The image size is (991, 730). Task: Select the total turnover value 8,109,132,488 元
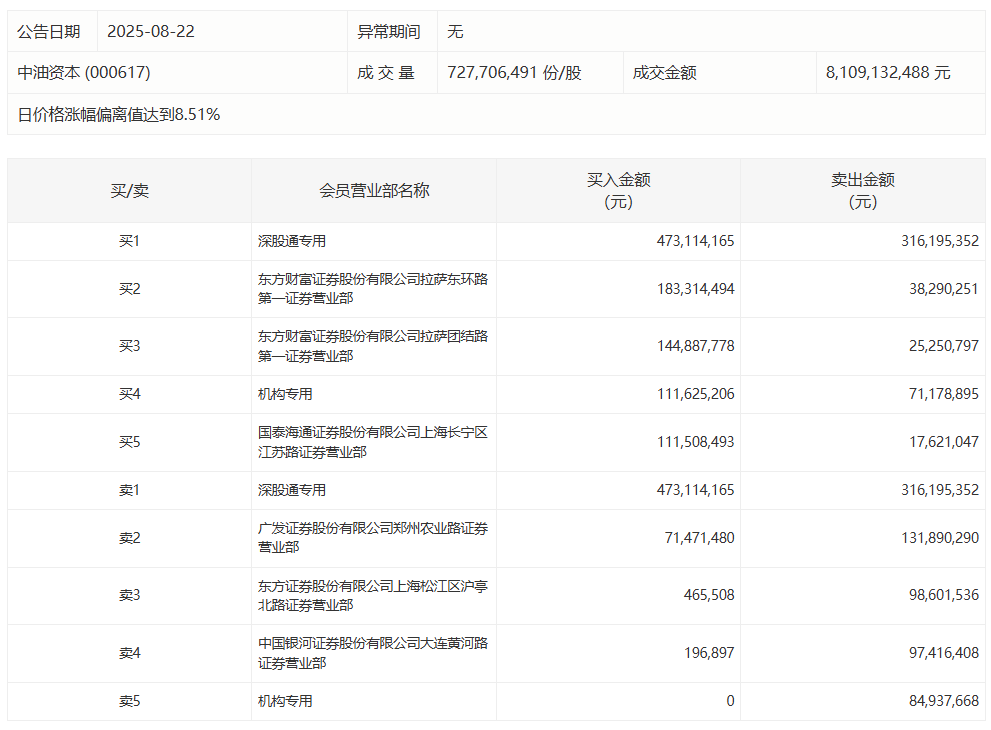tap(888, 73)
